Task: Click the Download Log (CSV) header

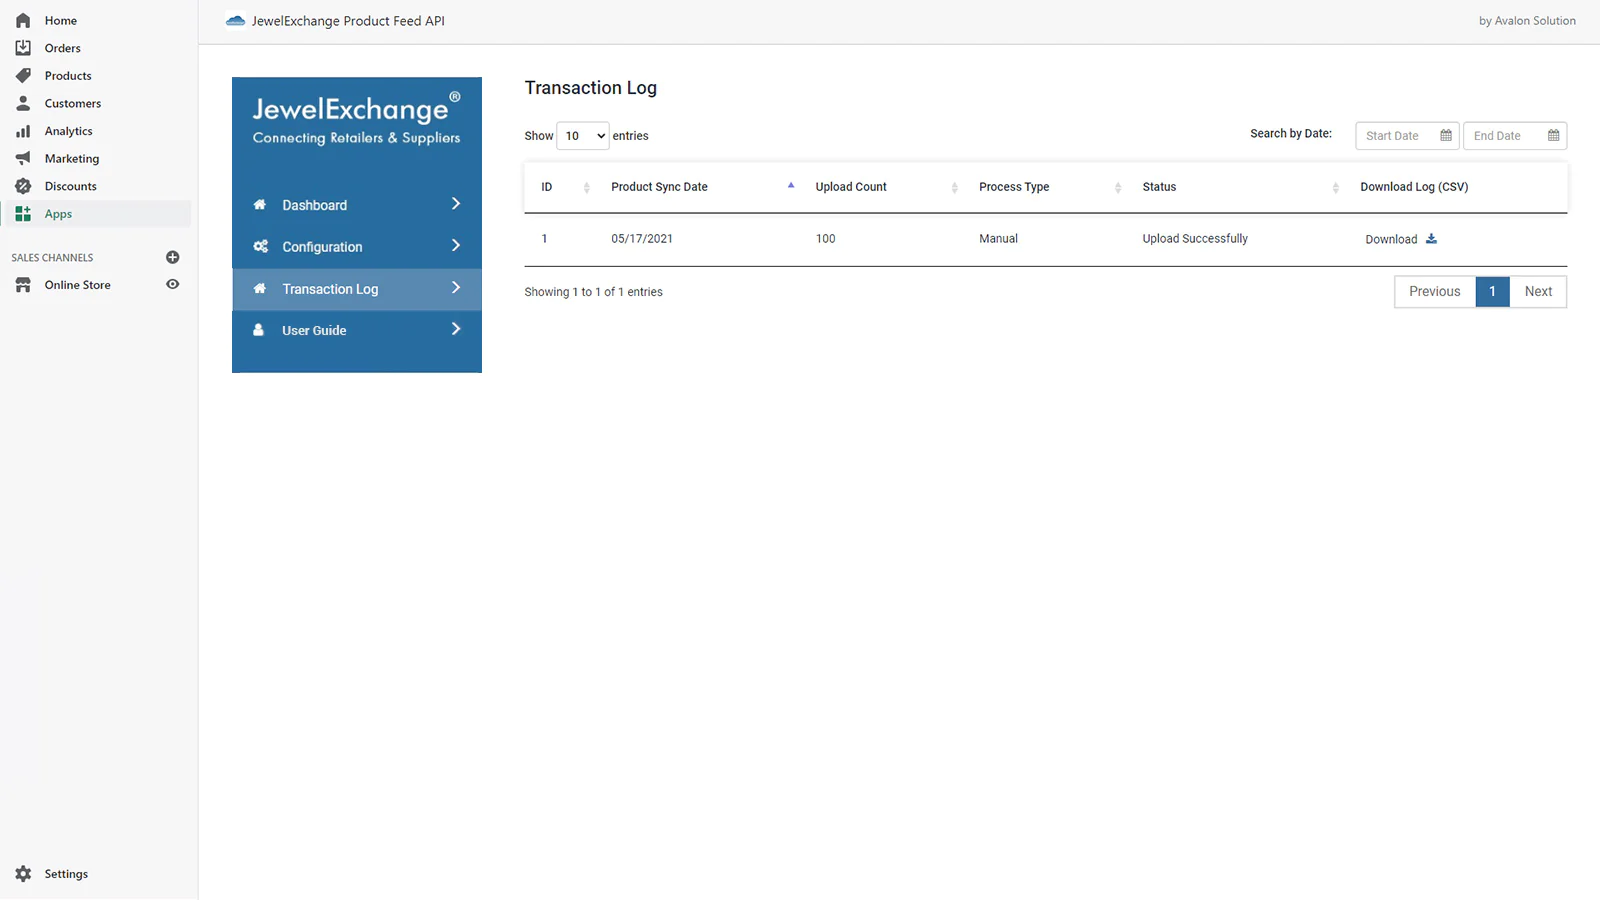Action: [x=1414, y=187]
